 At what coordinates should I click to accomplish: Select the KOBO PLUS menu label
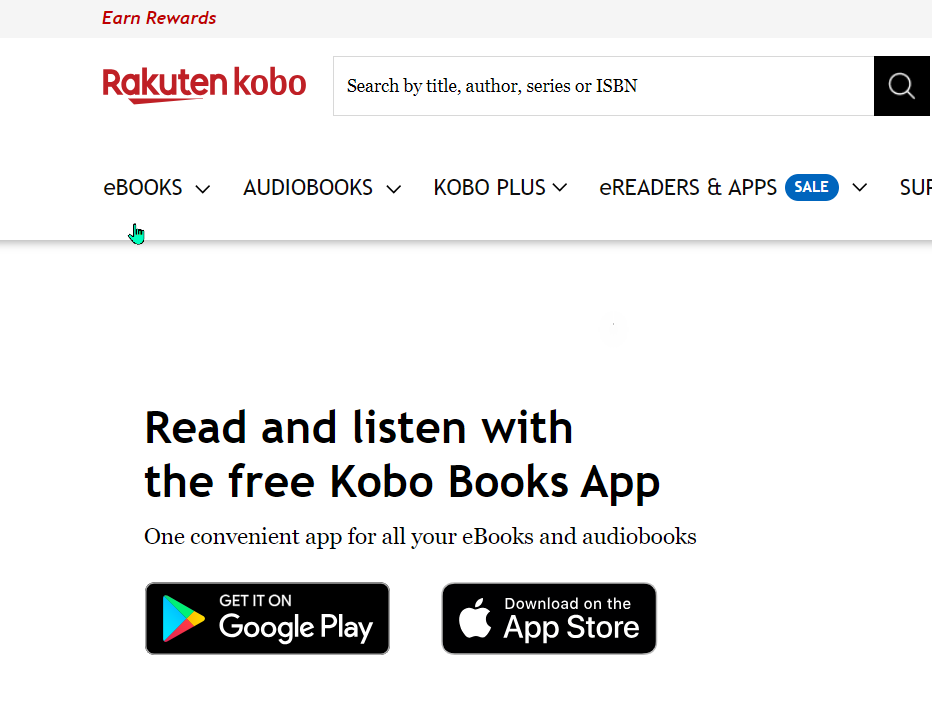pos(489,188)
